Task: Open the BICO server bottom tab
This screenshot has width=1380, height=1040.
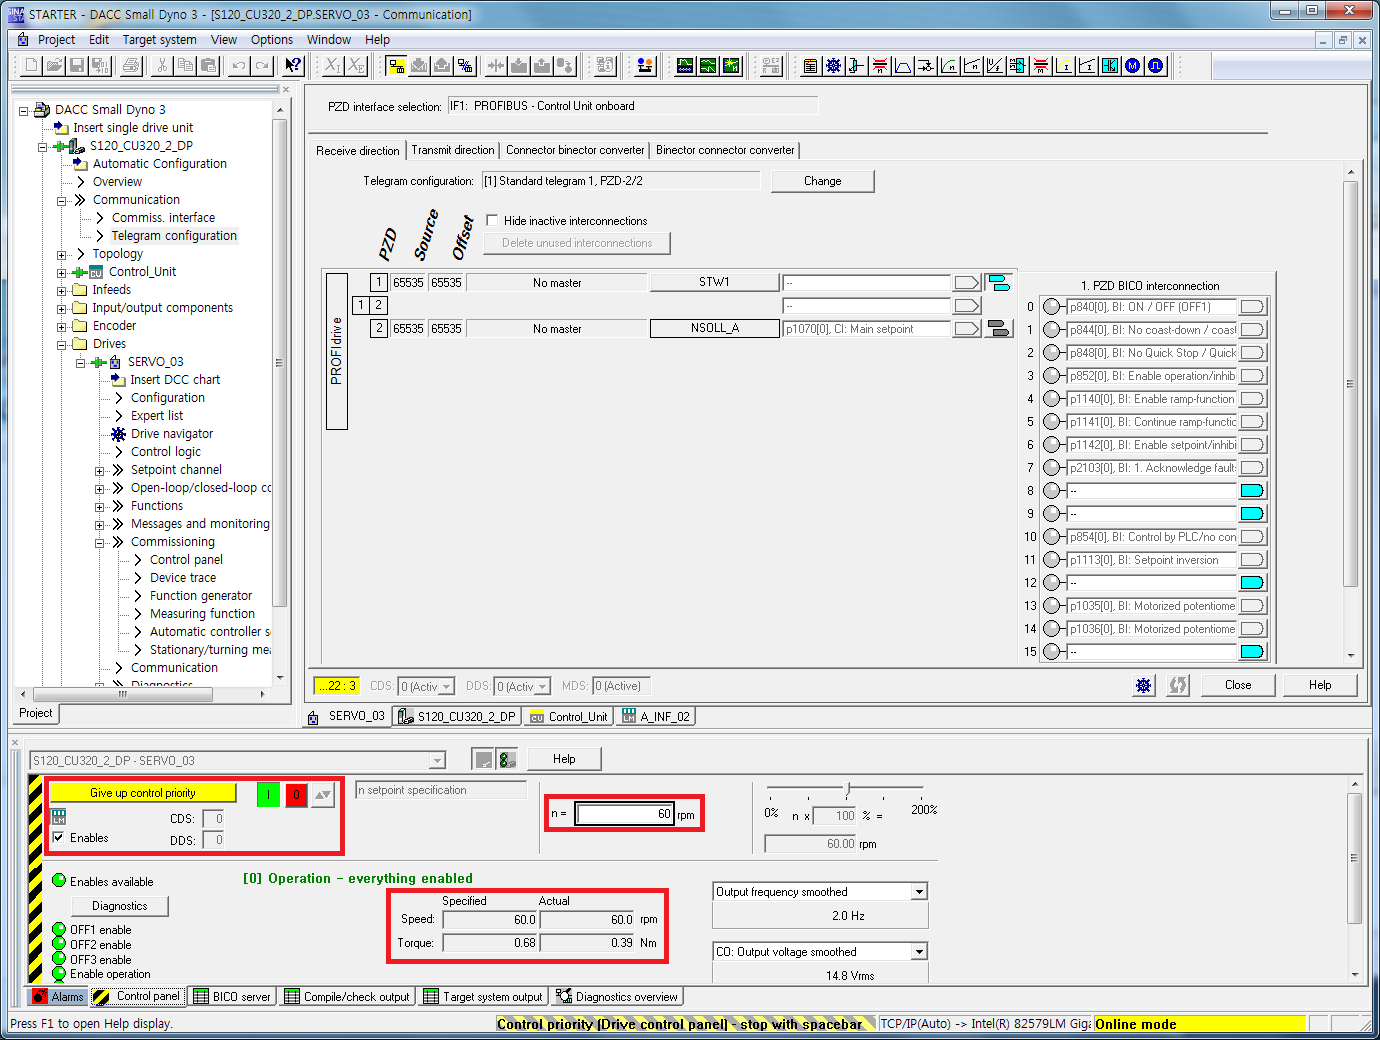Action: [x=232, y=997]
